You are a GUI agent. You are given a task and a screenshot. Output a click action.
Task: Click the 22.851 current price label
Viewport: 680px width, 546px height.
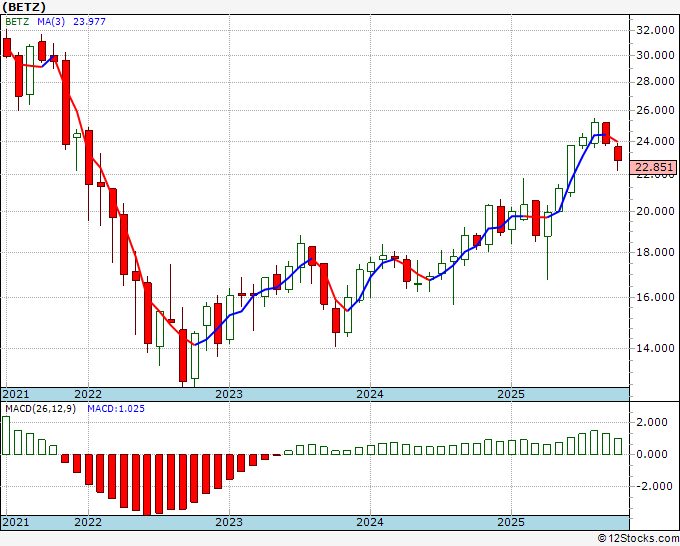654,167
